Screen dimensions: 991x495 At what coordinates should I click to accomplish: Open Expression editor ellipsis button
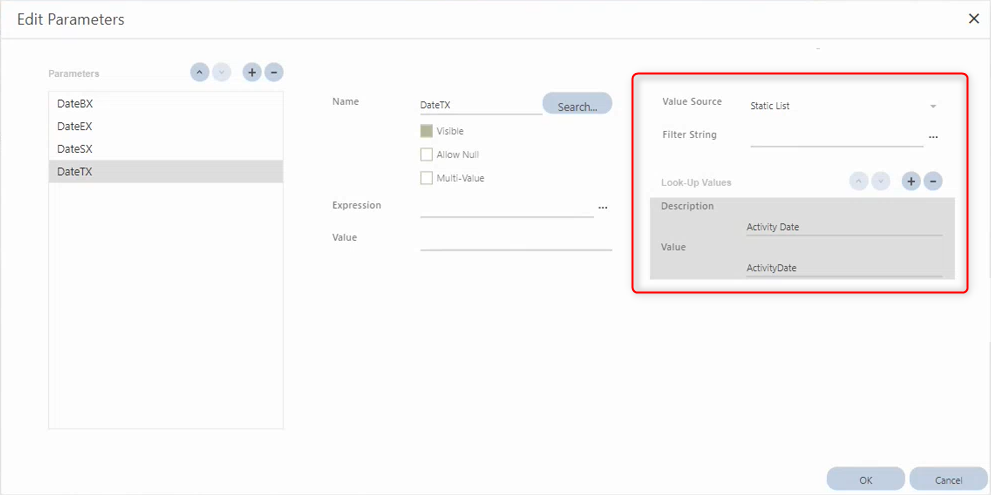point(602,207)
